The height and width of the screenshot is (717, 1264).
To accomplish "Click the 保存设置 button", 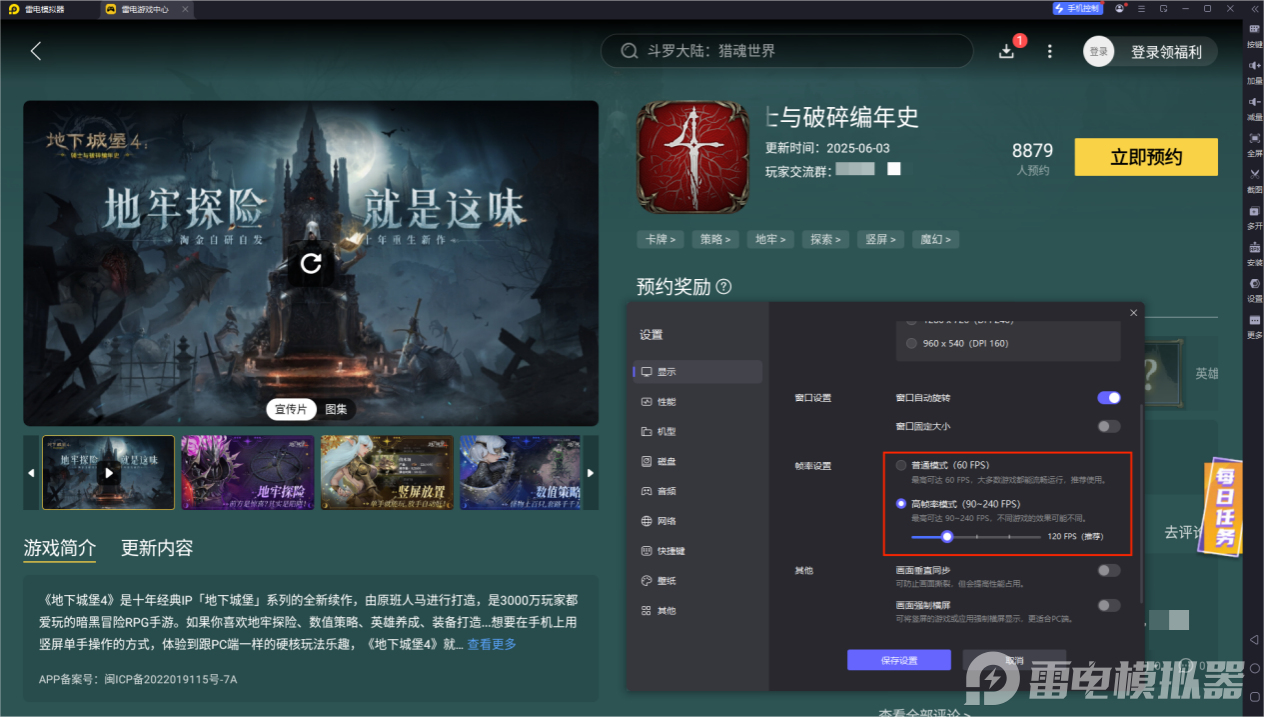I will 898,660.
